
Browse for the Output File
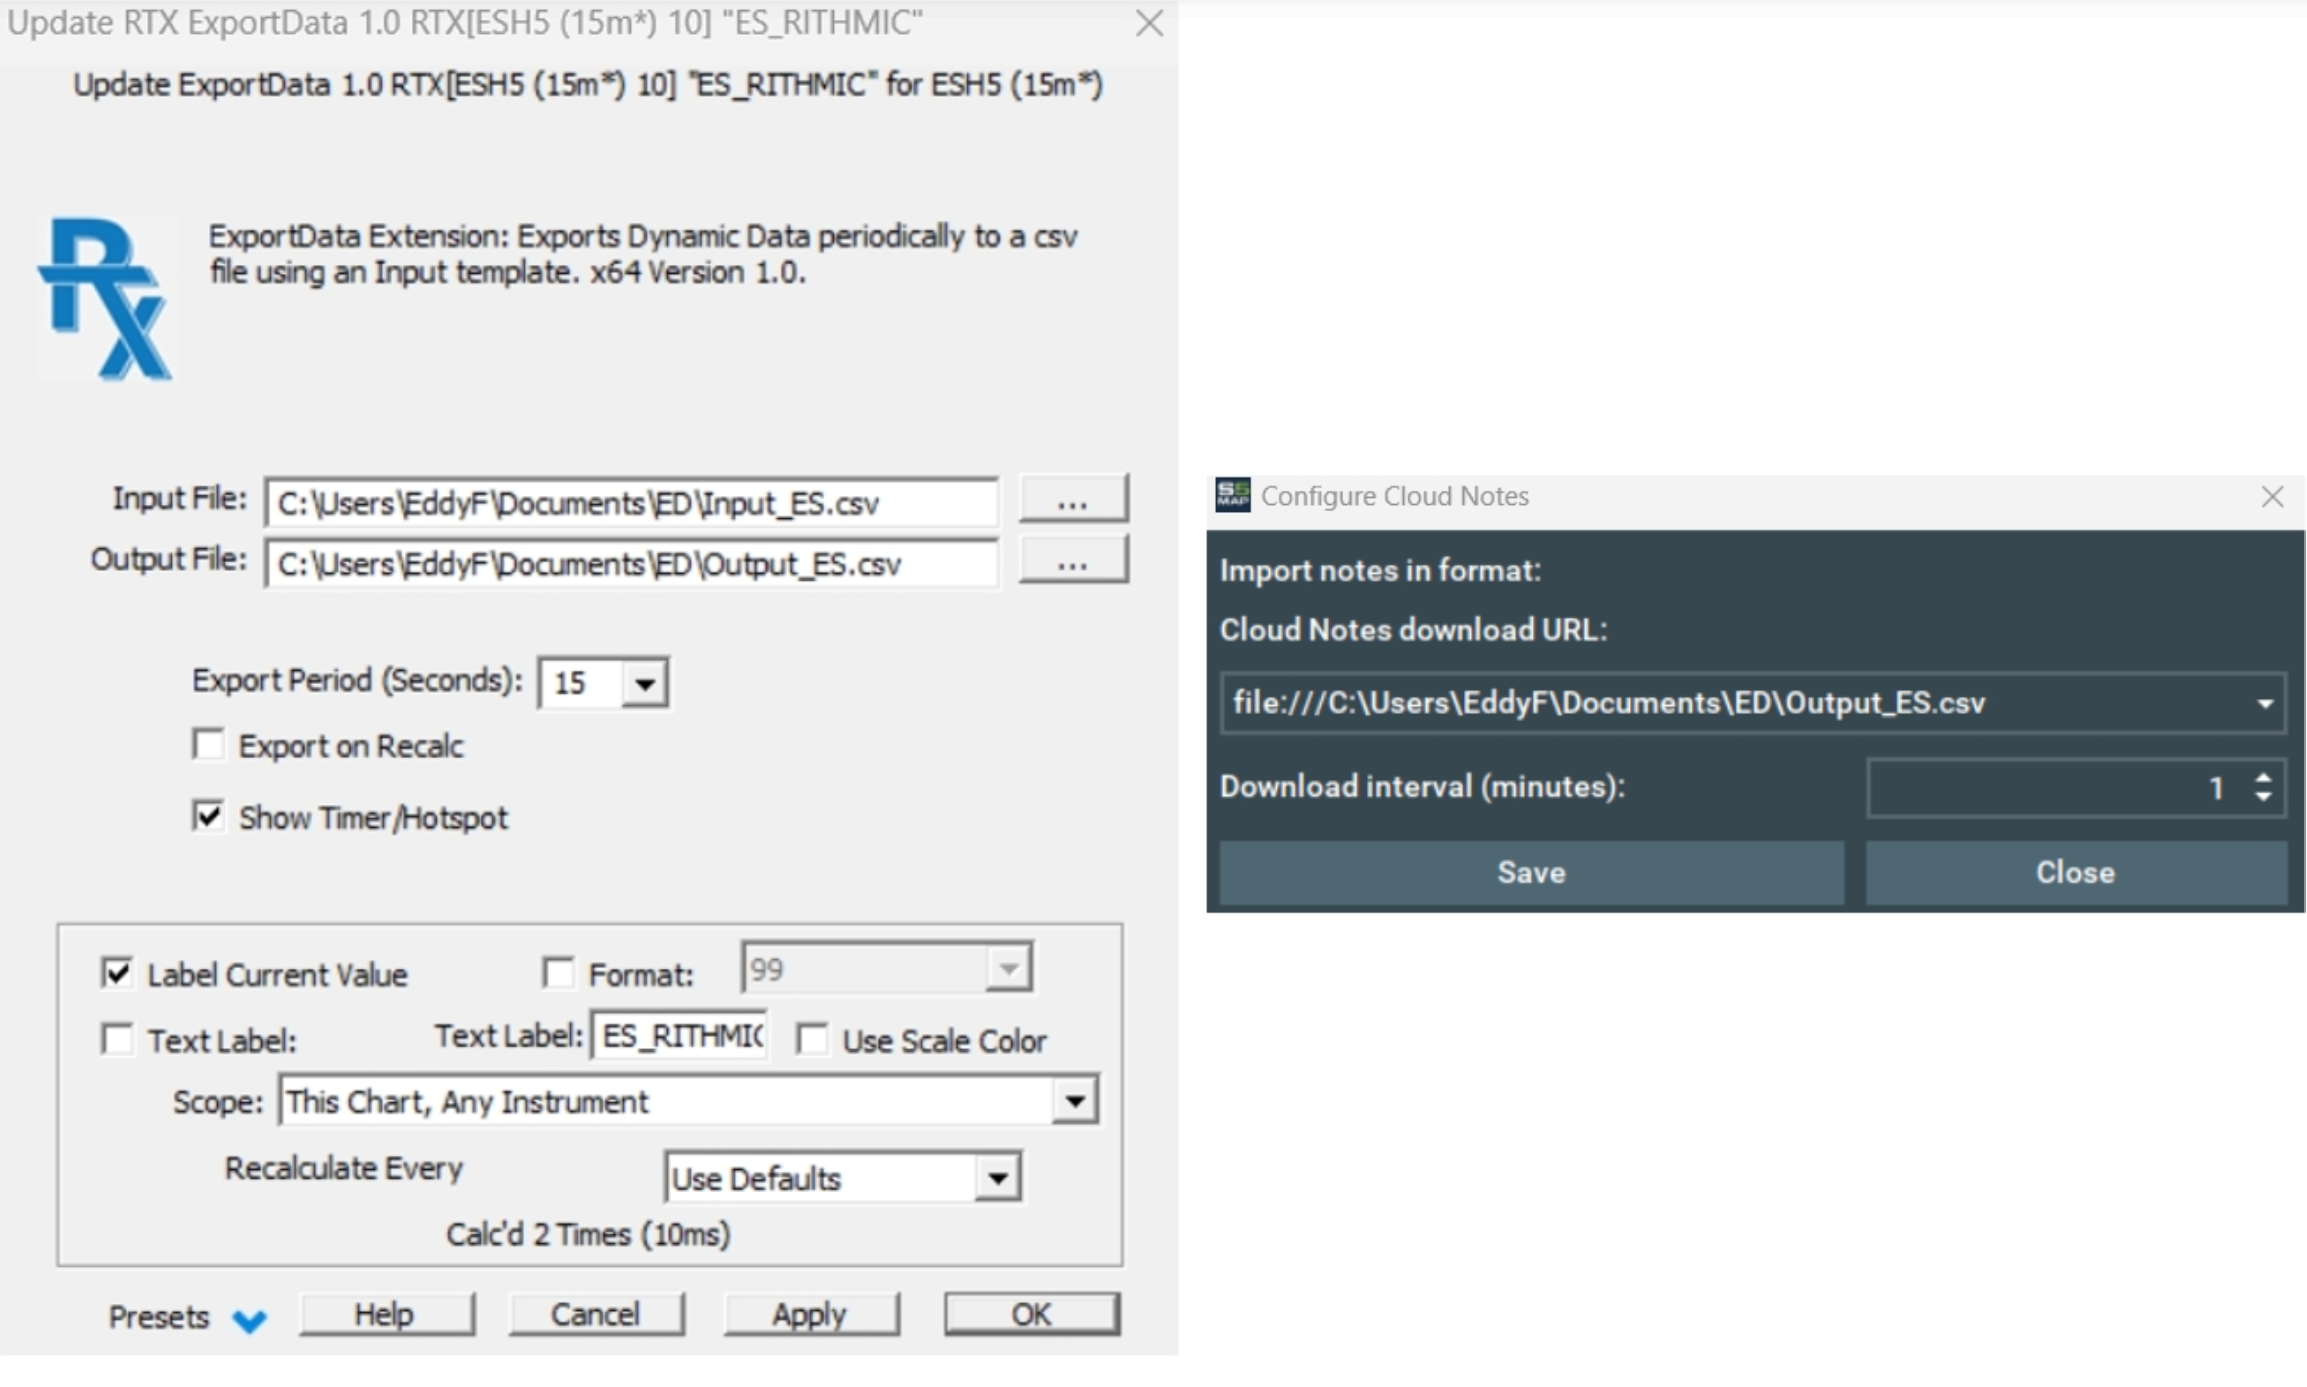pyautogui.click(x=1072, y=561)
